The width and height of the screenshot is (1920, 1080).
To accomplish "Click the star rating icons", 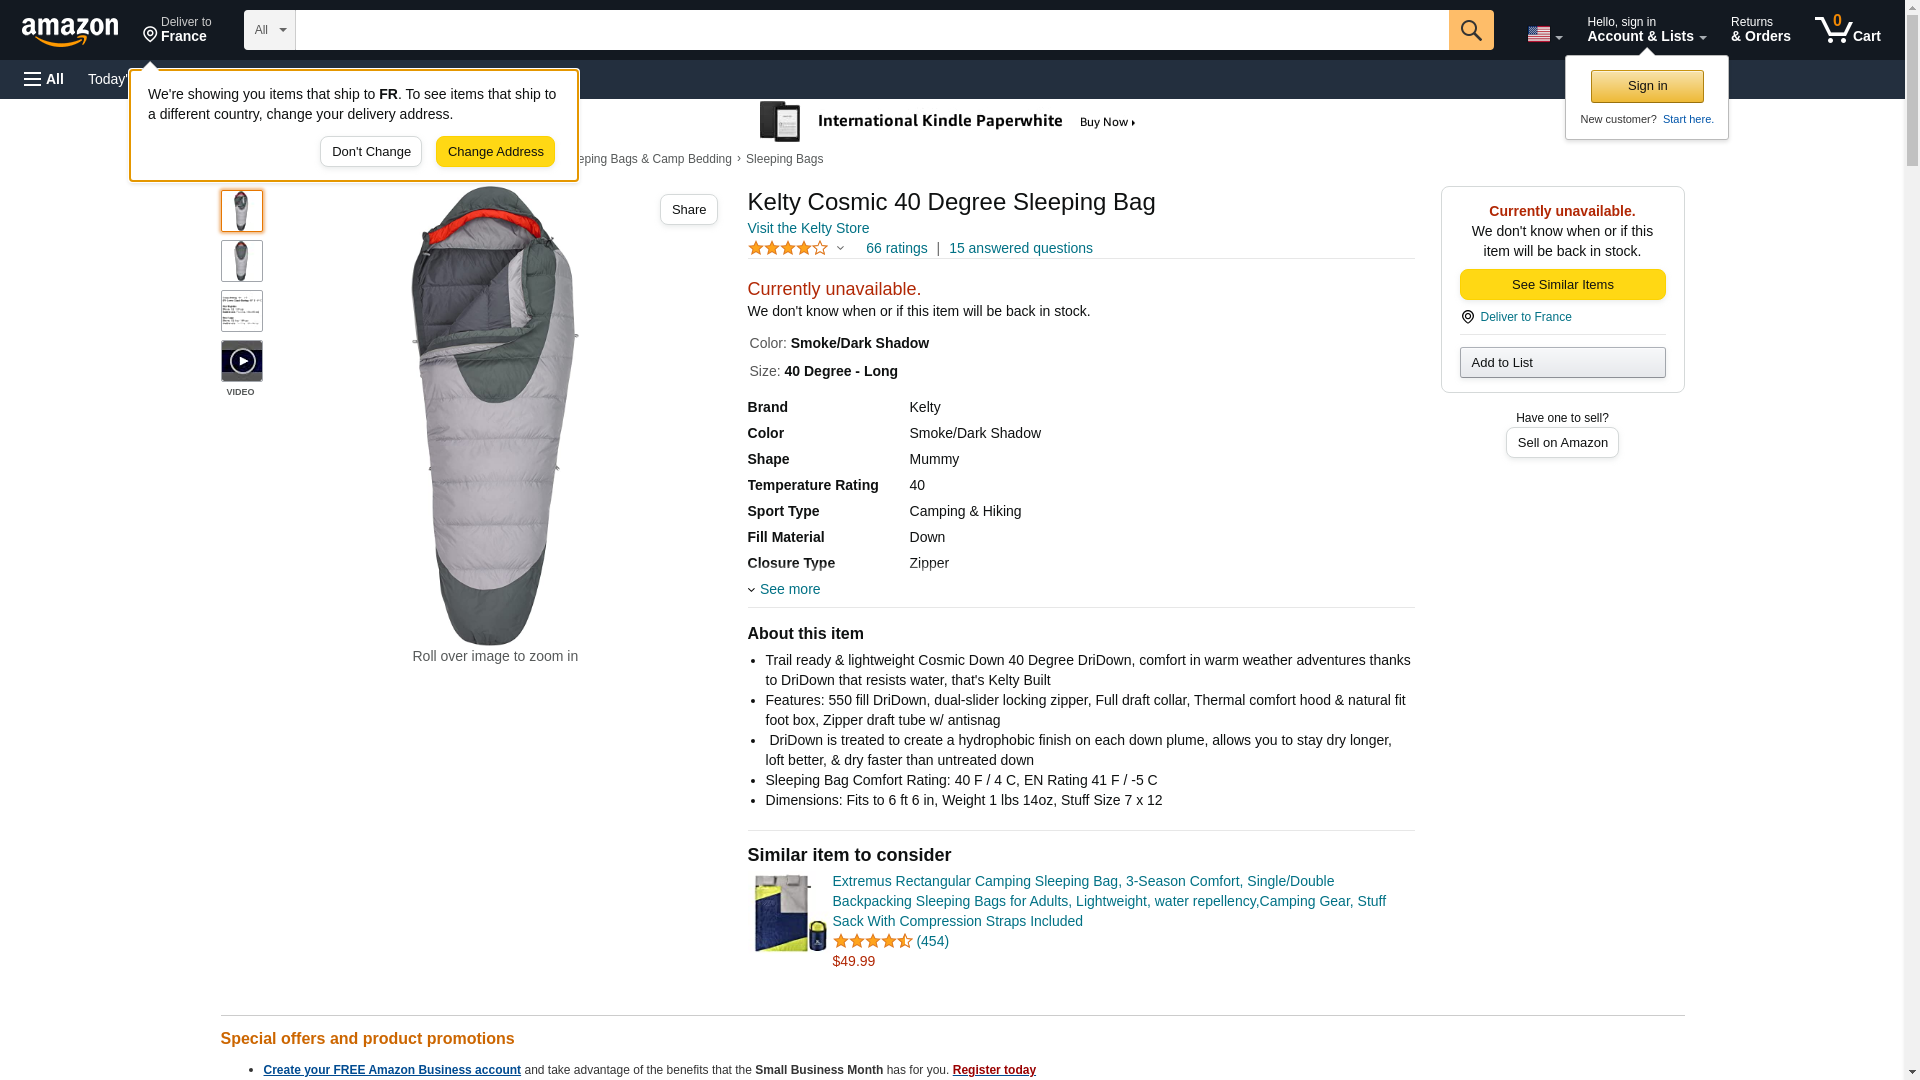I will tap(788, 248).
